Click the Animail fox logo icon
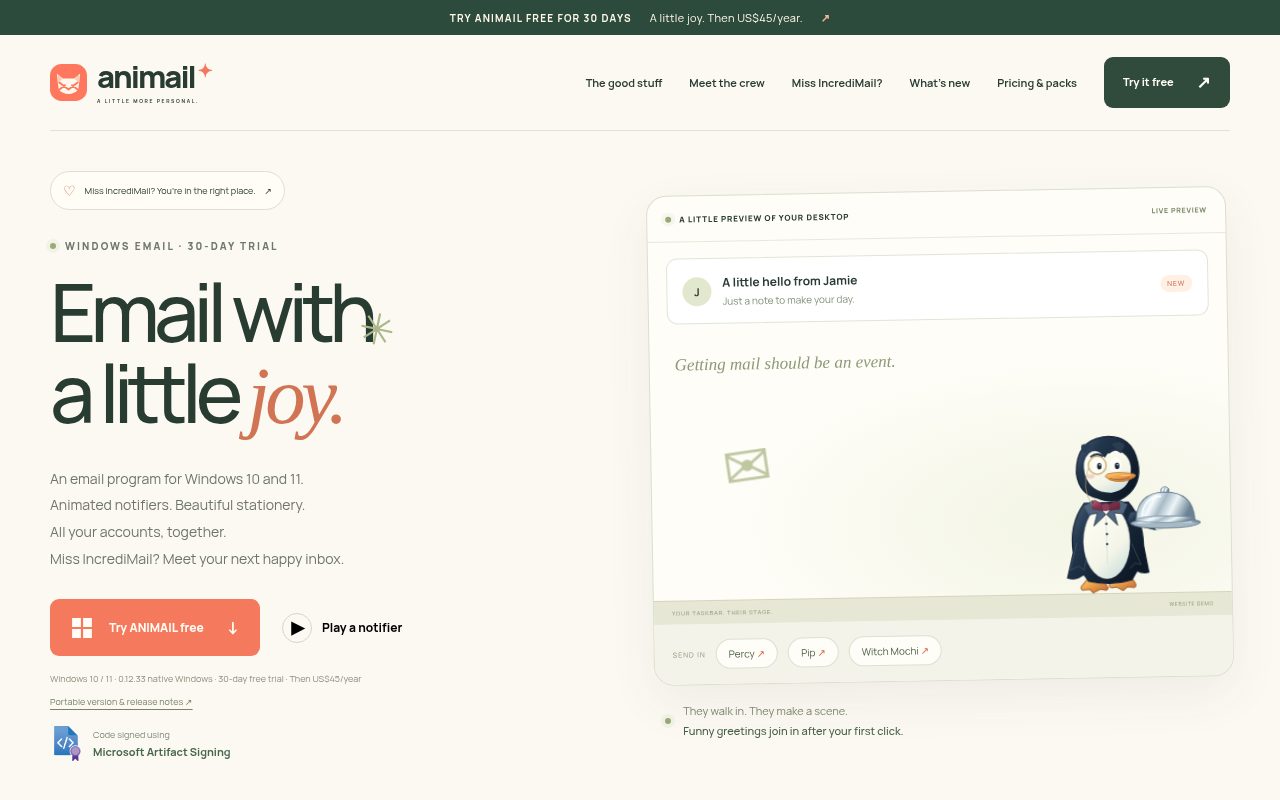Screen dimensions: 1280x800 68,82
